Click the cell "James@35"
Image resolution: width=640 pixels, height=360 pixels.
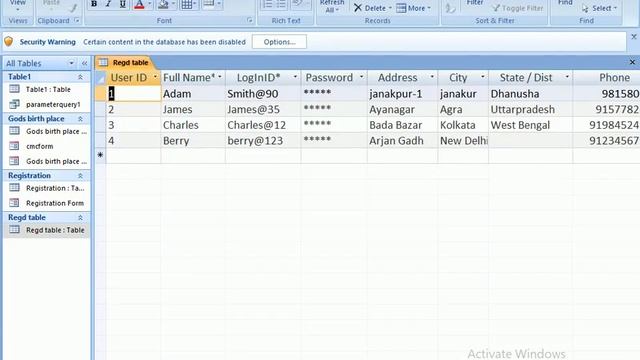pyautogui.click(x=263, y=109)
